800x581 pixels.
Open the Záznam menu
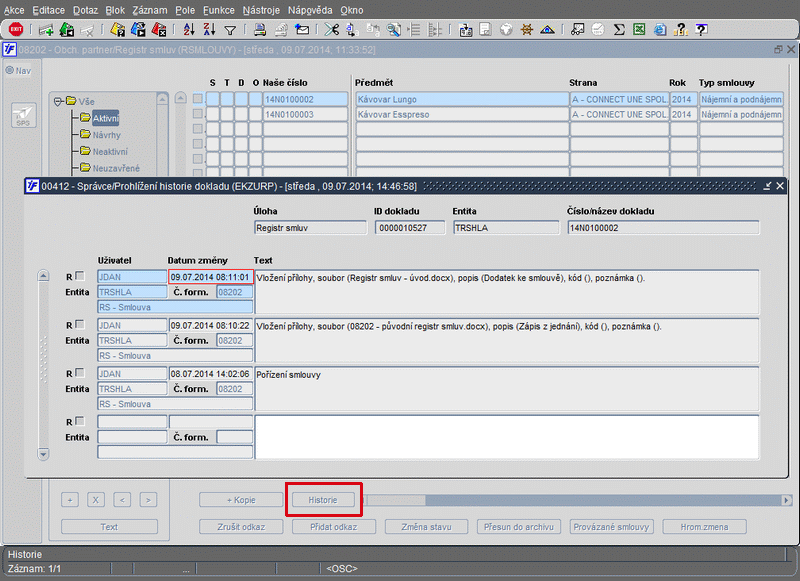[150, 9]
